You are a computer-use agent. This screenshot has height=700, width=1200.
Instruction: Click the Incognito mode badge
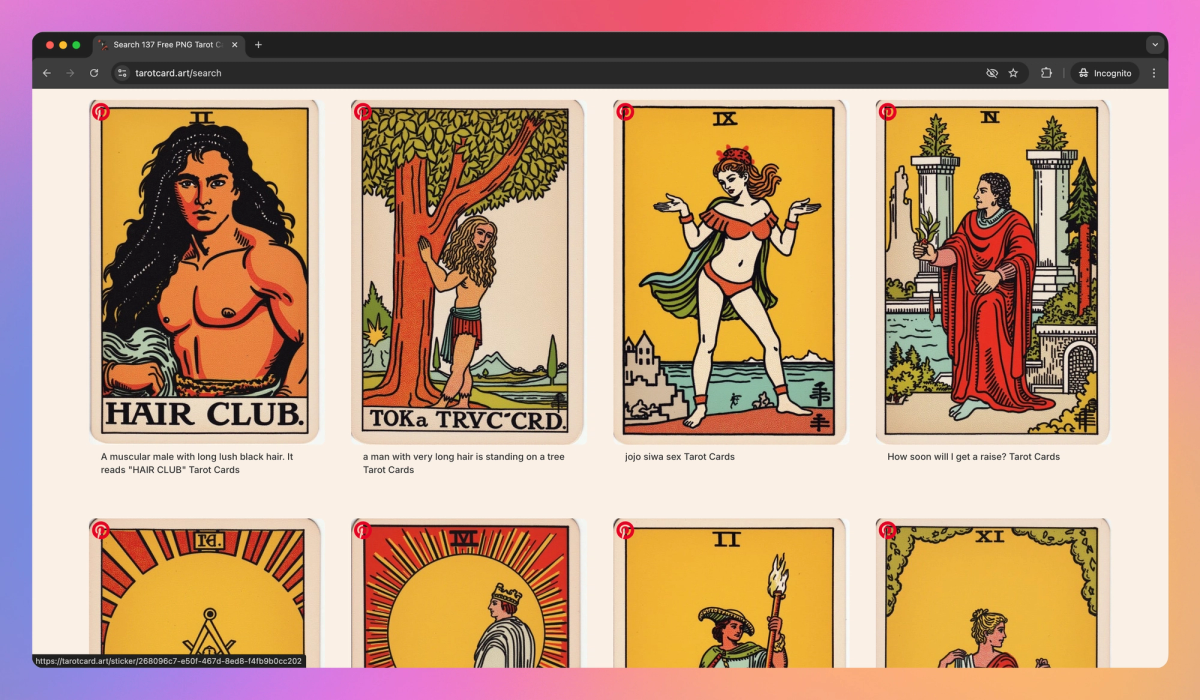tap(1103, 72)
